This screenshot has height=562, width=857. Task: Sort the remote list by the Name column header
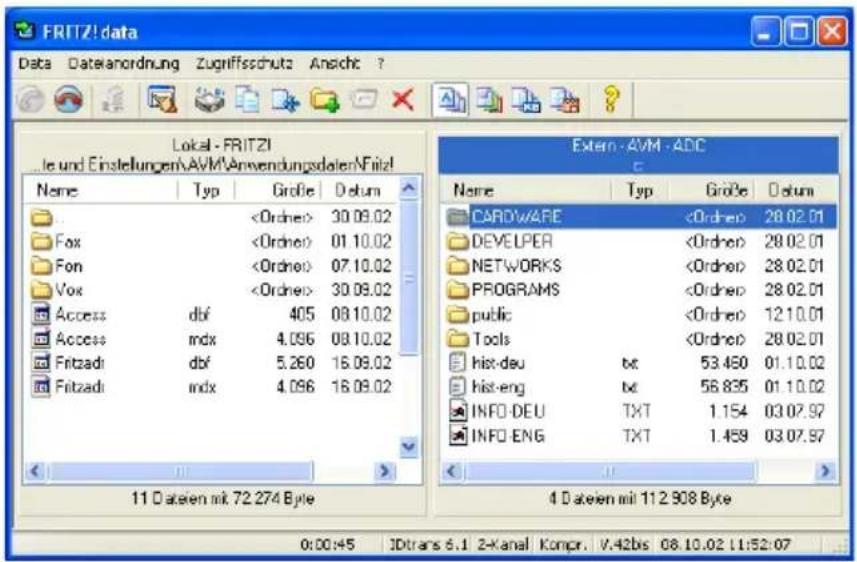526,190
